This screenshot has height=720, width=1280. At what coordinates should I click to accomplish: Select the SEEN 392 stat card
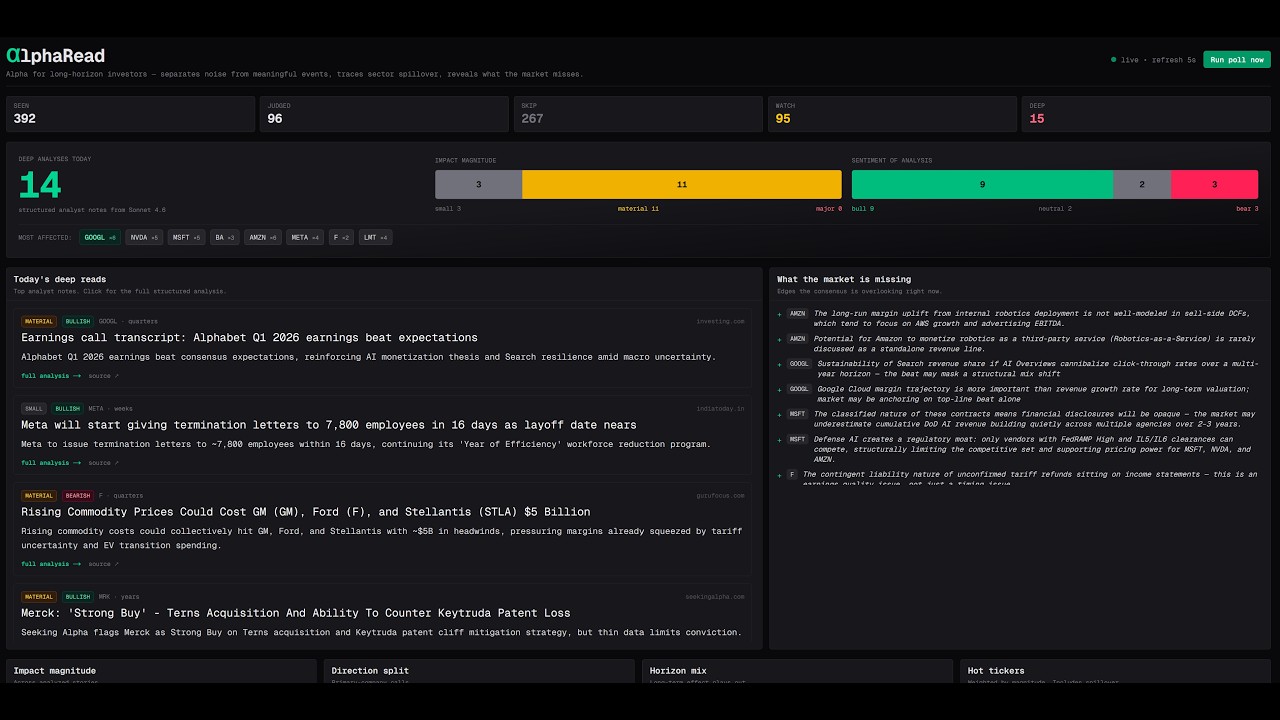(130, 114)
